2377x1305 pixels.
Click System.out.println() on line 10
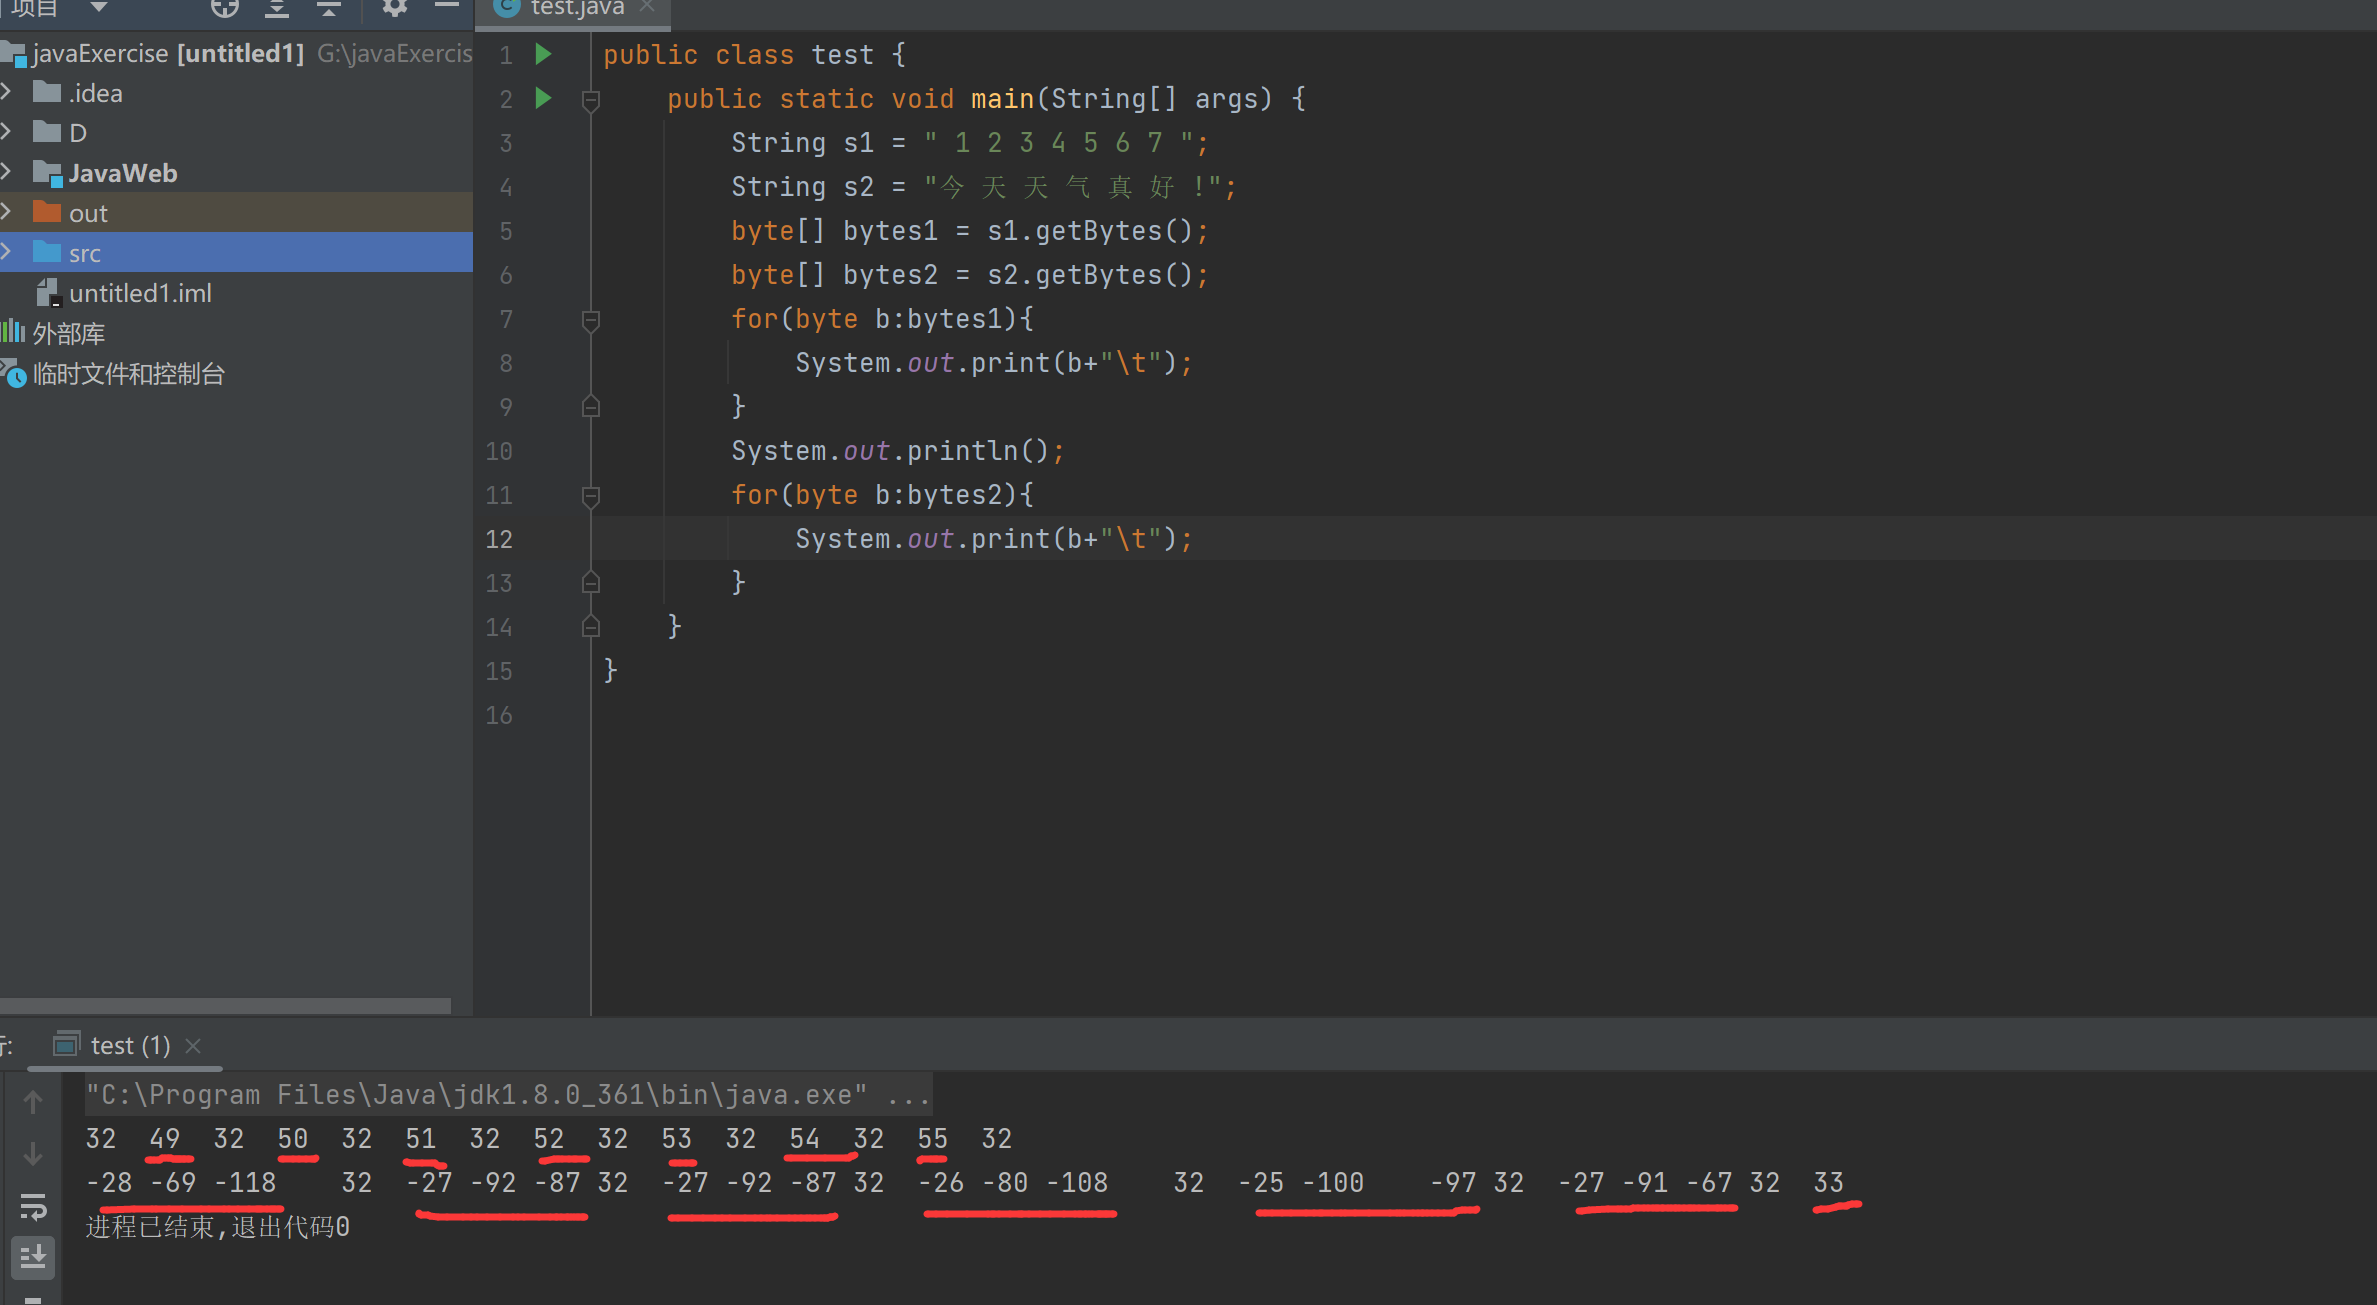point(898,451)
